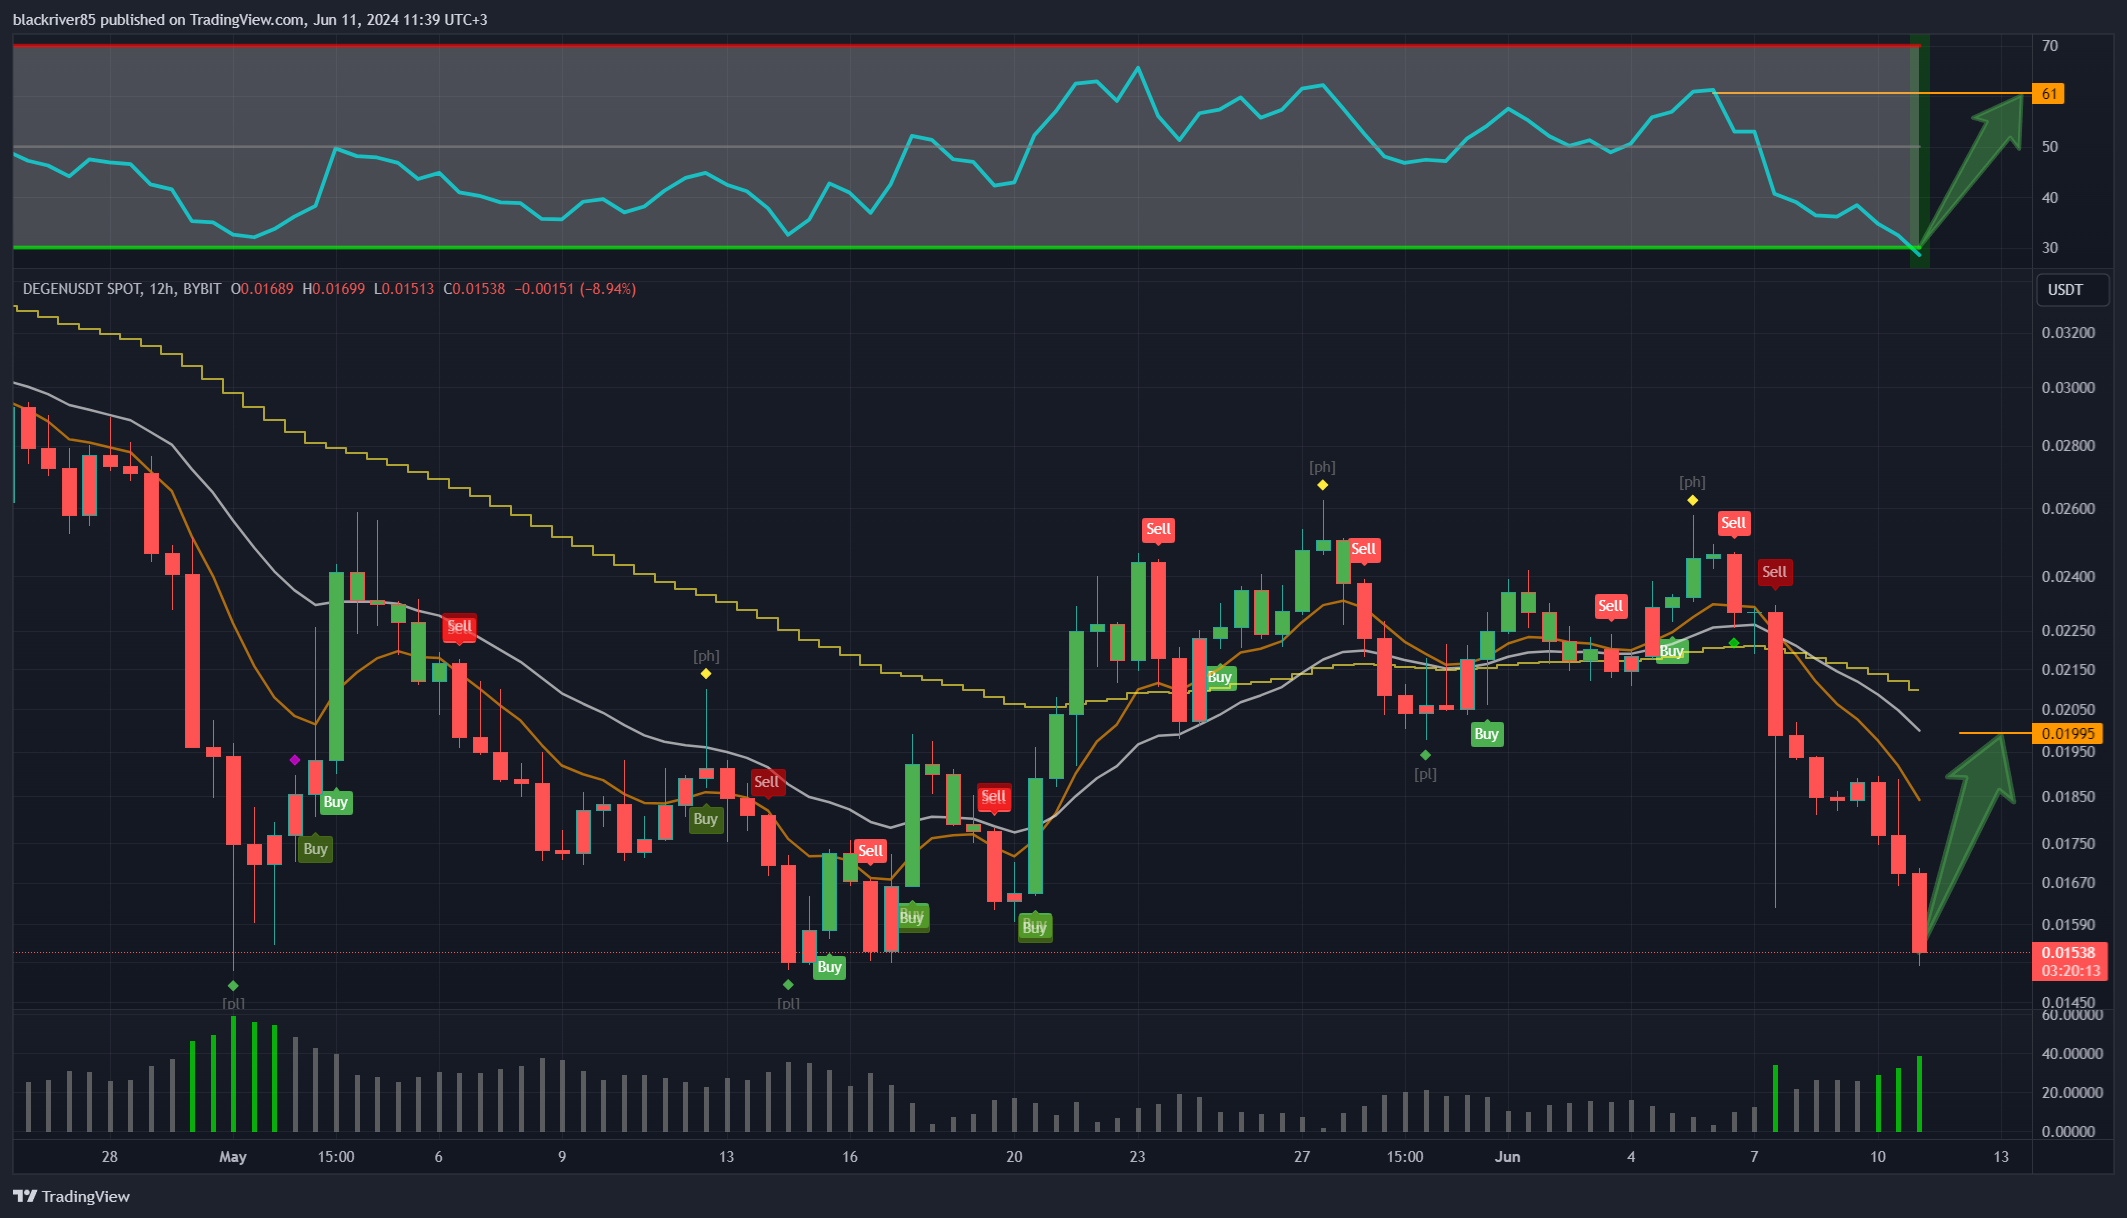Click the green [pl] diamond near mid-May low
Viewport: 2127px width, 1218px height.
click(788, 985)
